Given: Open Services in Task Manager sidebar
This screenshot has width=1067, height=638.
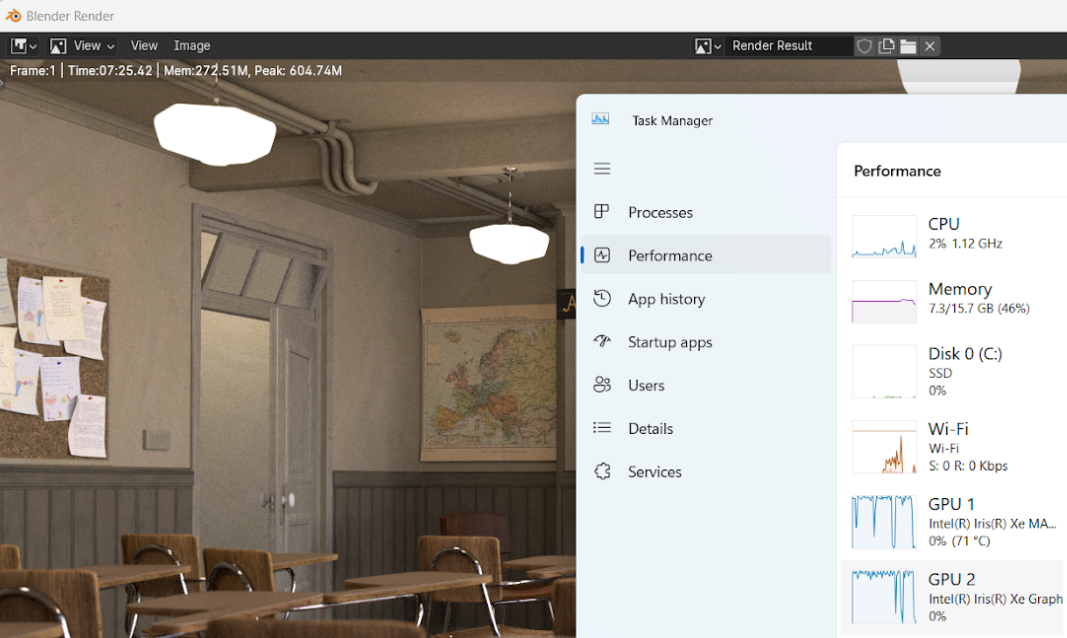Looking at the screenshot, I should (654, 472).
